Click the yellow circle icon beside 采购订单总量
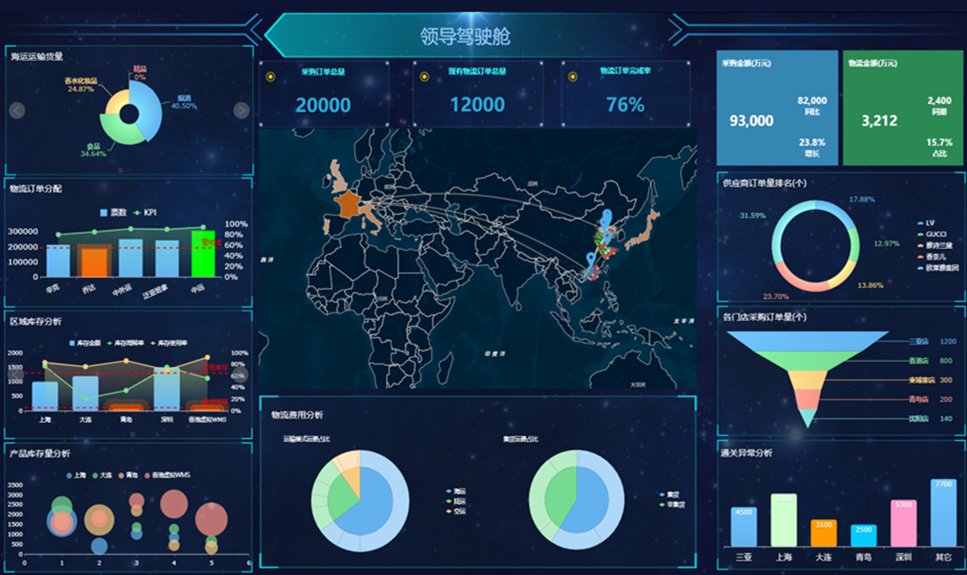This screenshot has height=575, width=967. point(272,75)
